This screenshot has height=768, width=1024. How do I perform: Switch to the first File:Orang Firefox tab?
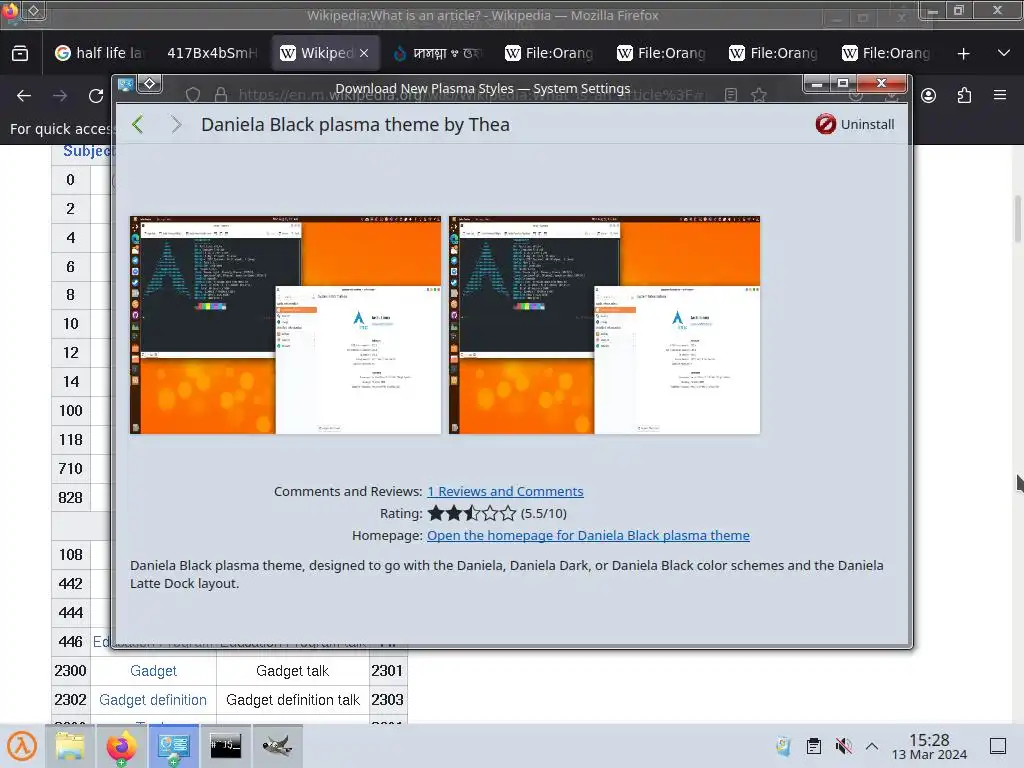point(549,53)
